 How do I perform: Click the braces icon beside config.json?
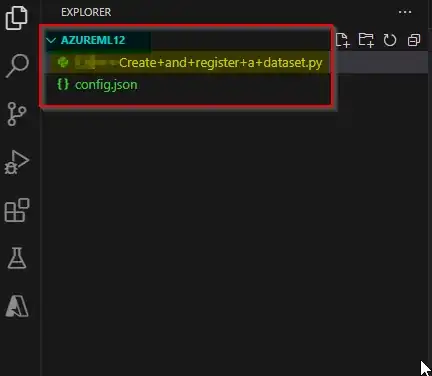click(63, 84)
